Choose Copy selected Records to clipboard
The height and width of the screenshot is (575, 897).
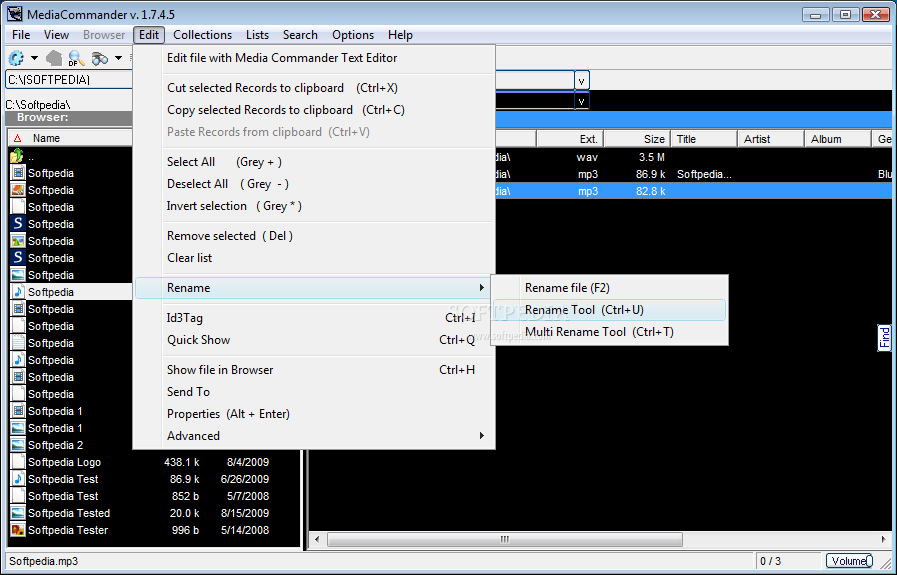(x=315, y=110)
